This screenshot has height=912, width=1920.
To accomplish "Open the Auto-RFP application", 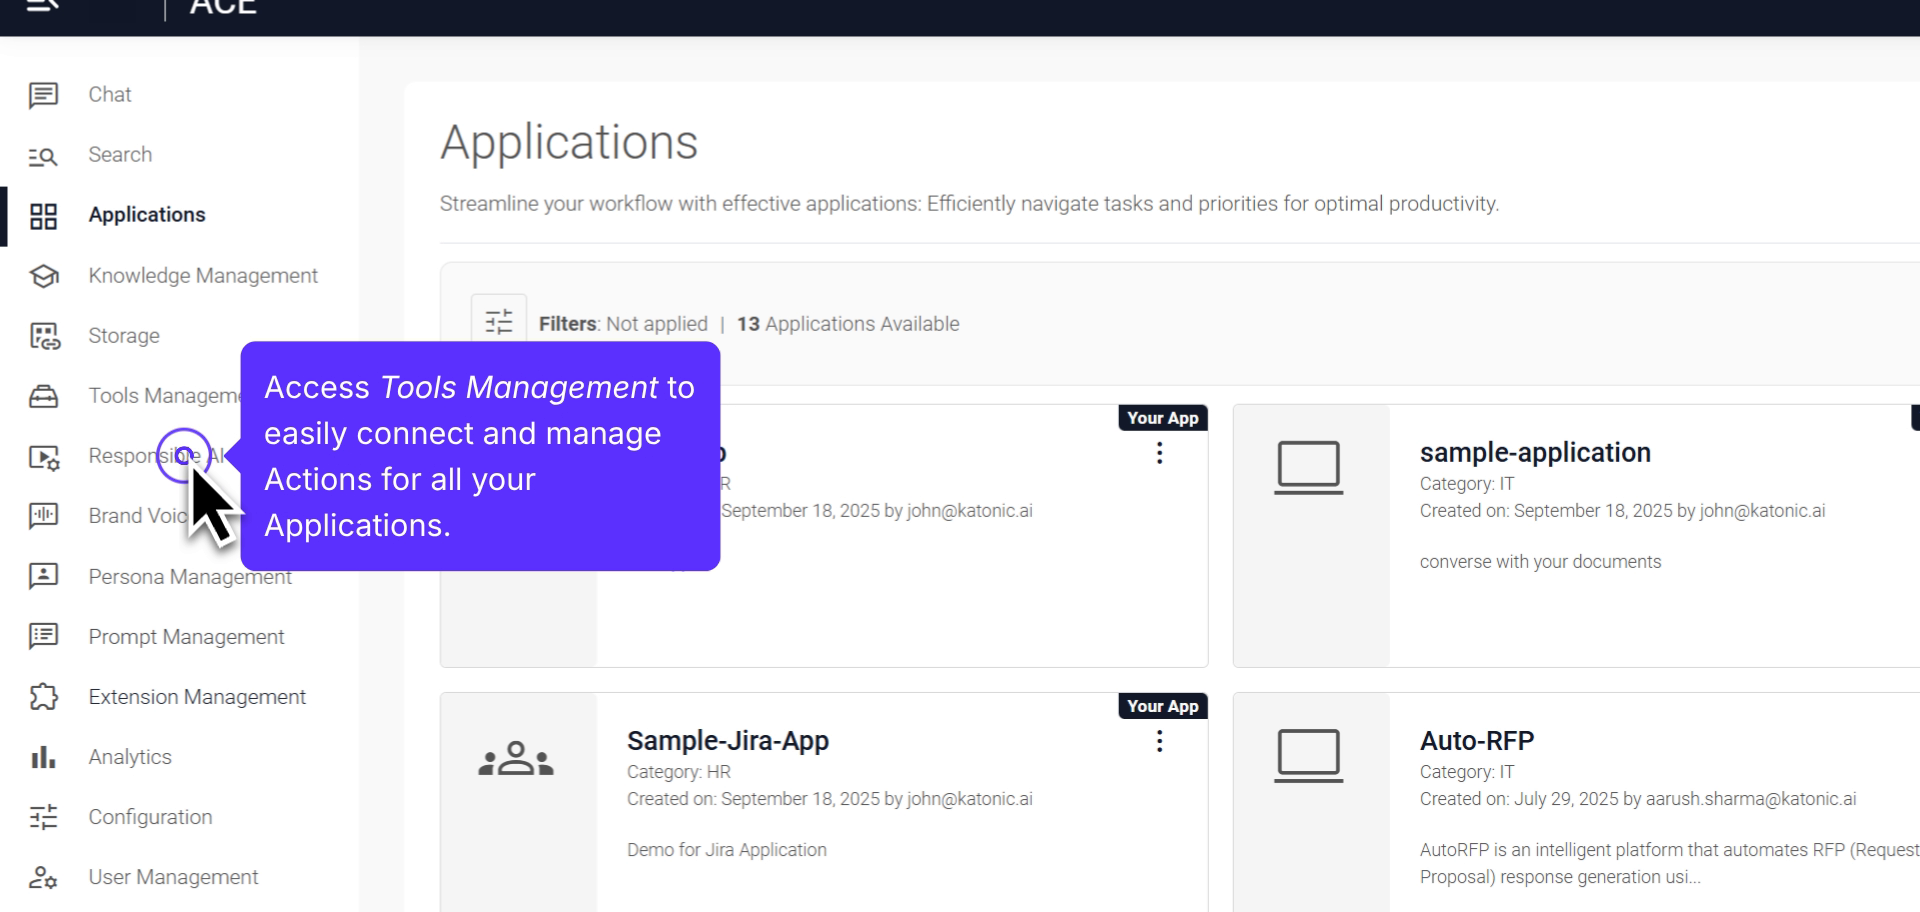I will 1476,740.
